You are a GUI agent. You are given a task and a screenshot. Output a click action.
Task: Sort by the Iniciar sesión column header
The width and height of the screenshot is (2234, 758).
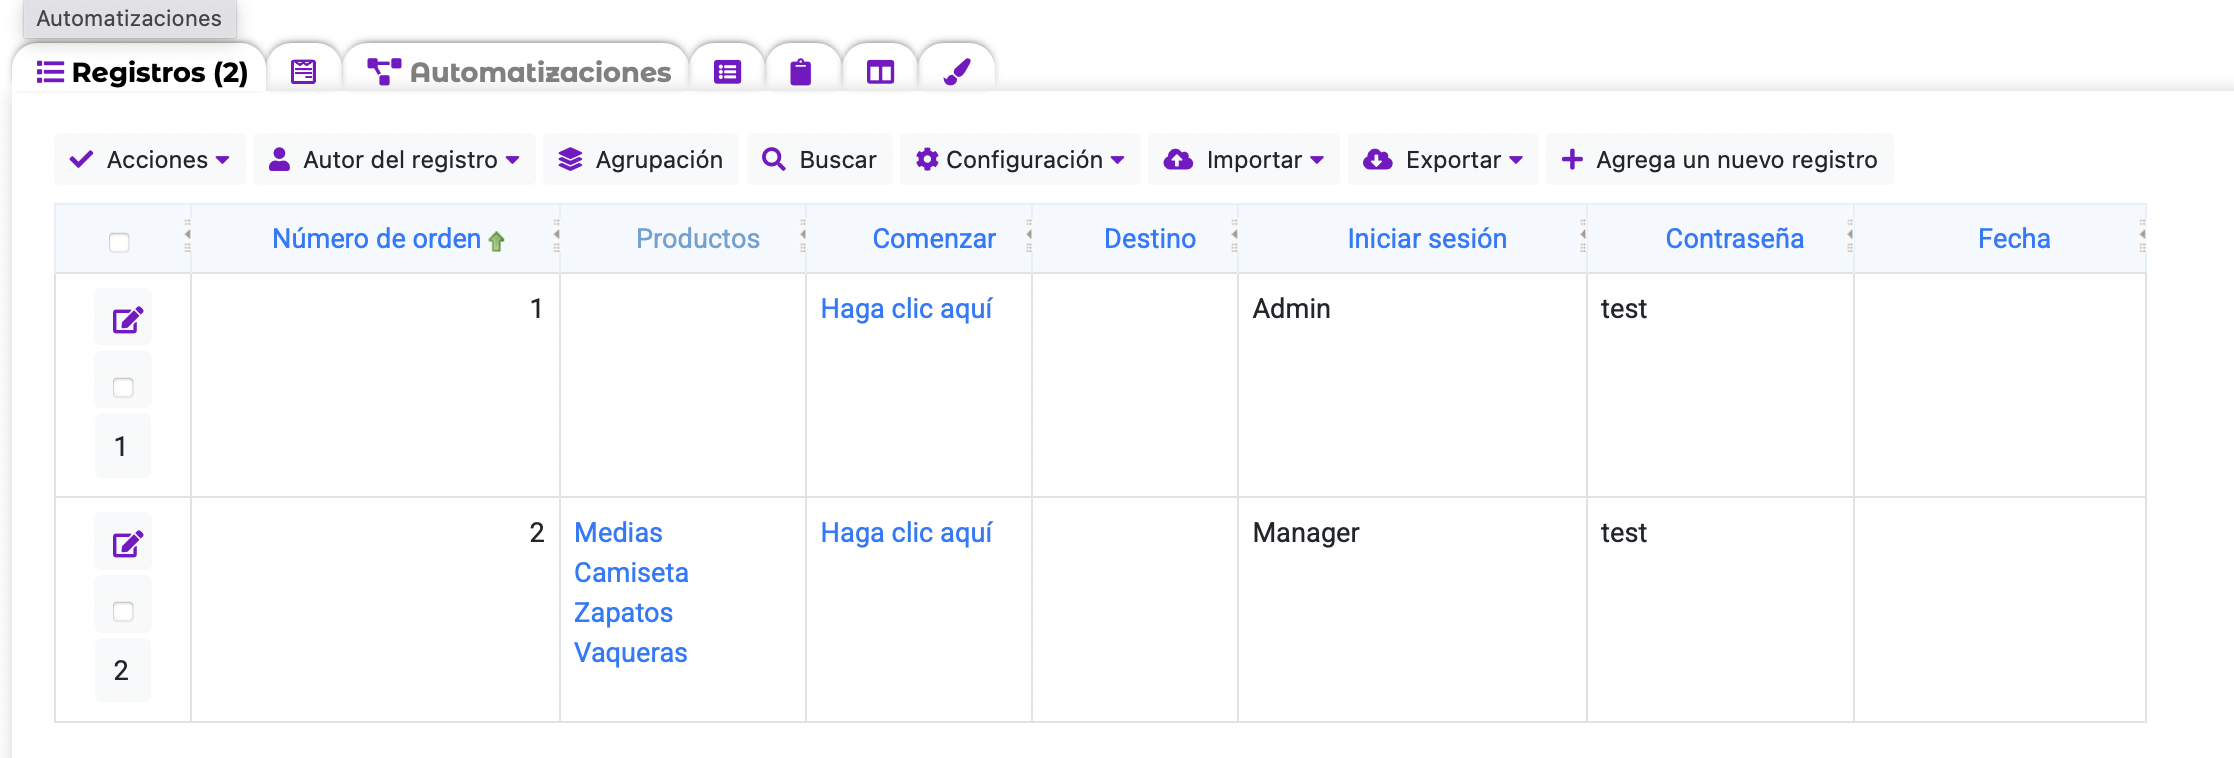click(1427, 239)
